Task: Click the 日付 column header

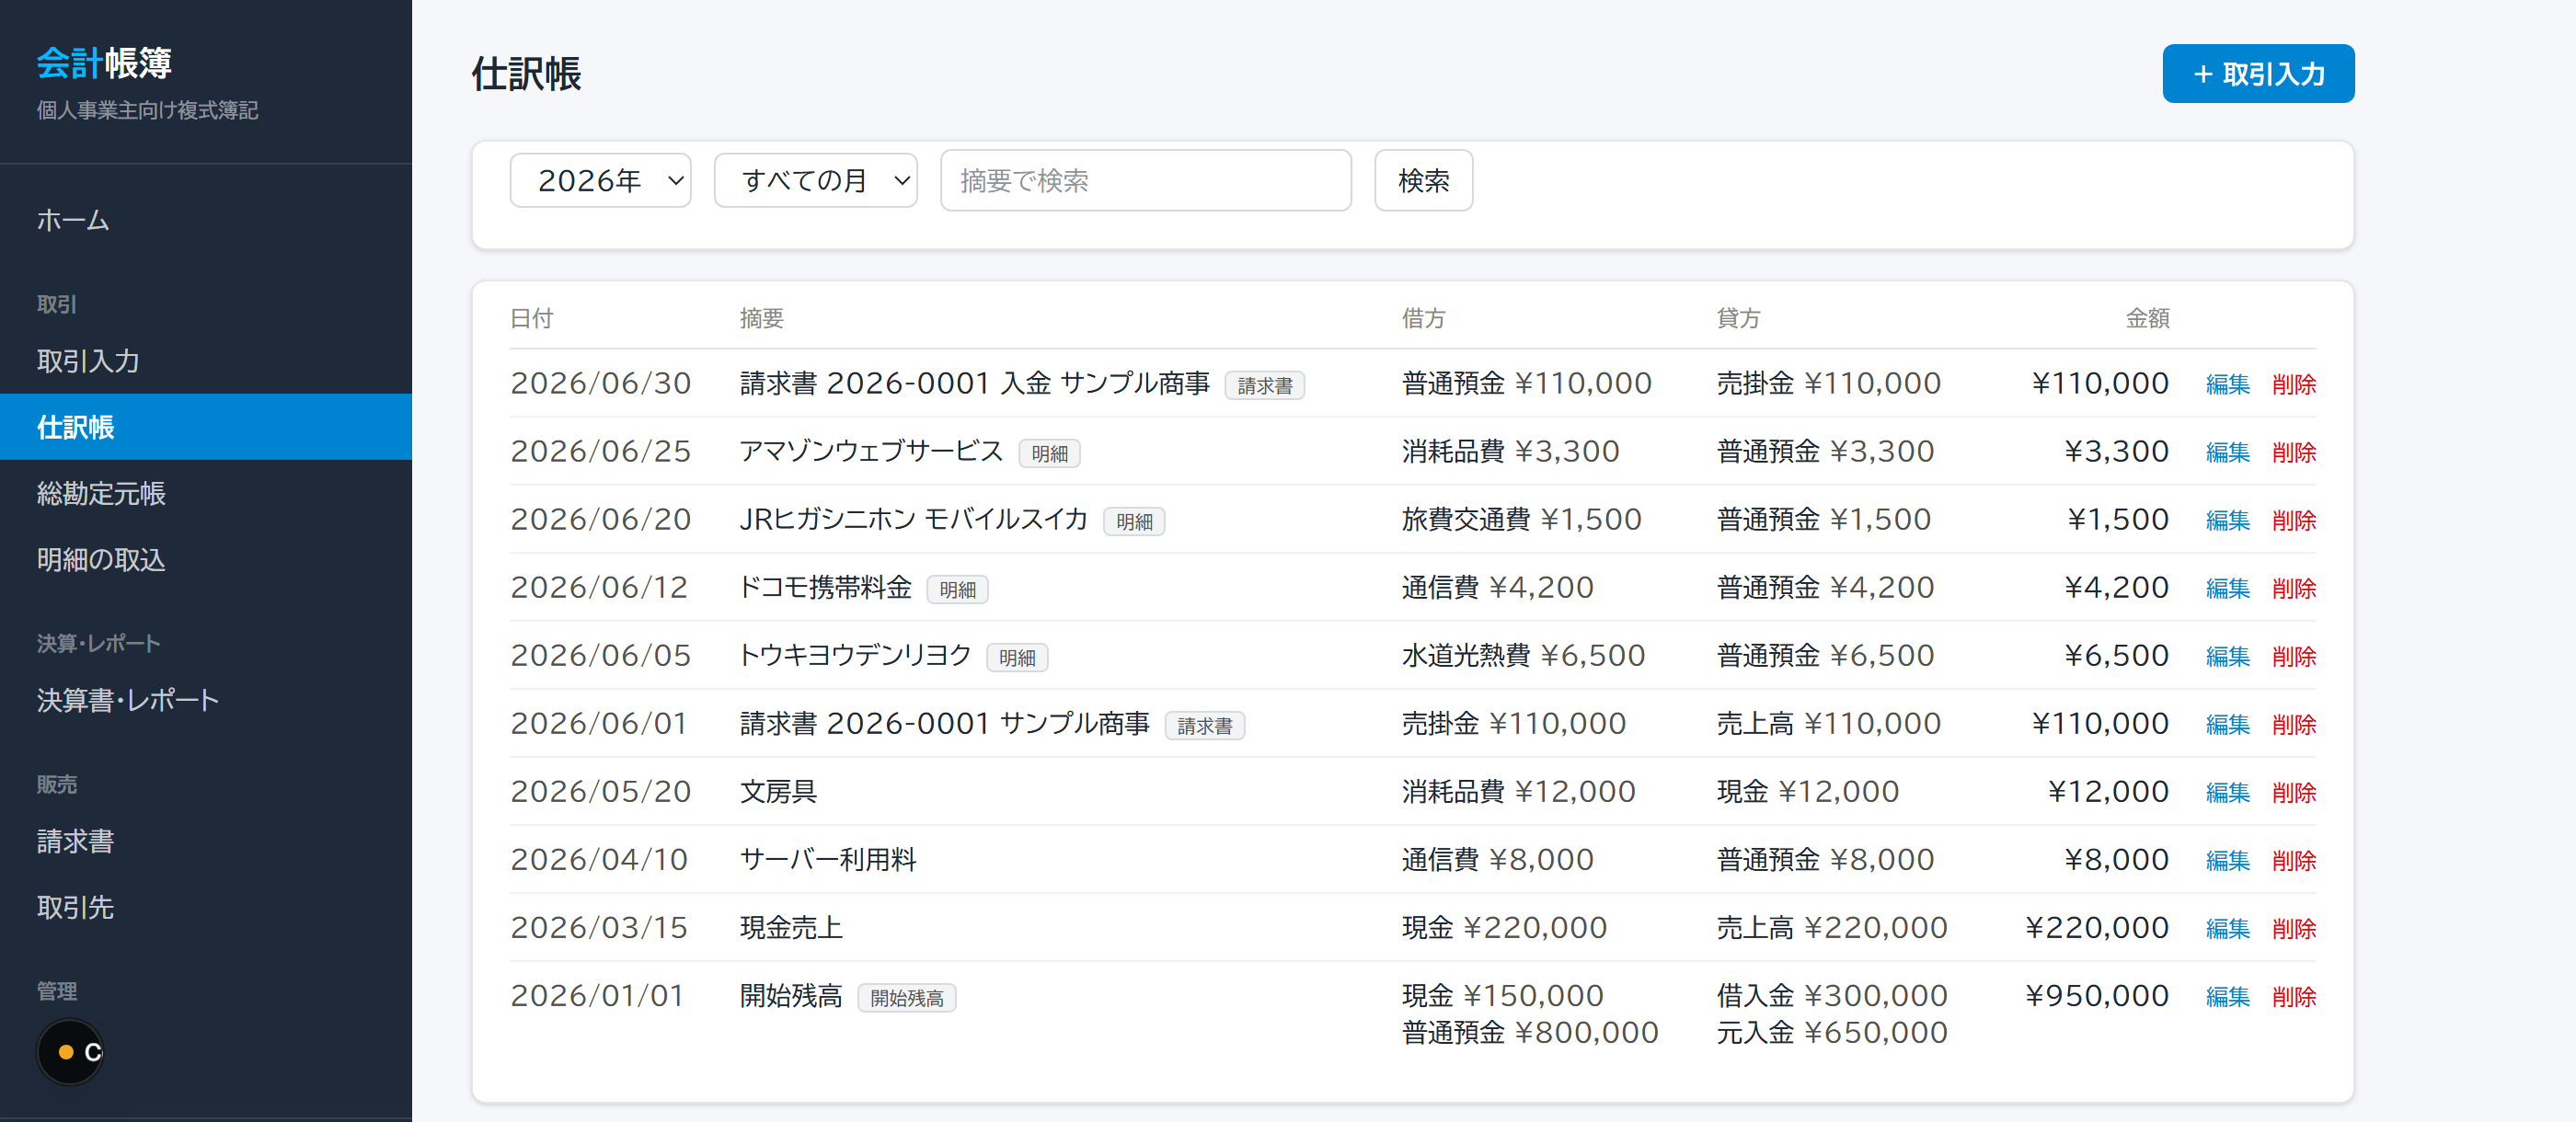Action: point(531,318)
